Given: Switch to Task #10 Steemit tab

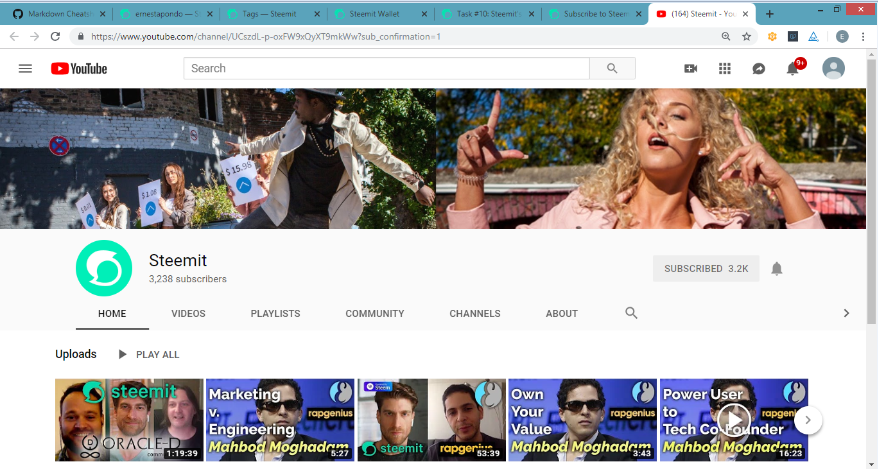Looking at the screenshot, I should (x=488, y=14).
